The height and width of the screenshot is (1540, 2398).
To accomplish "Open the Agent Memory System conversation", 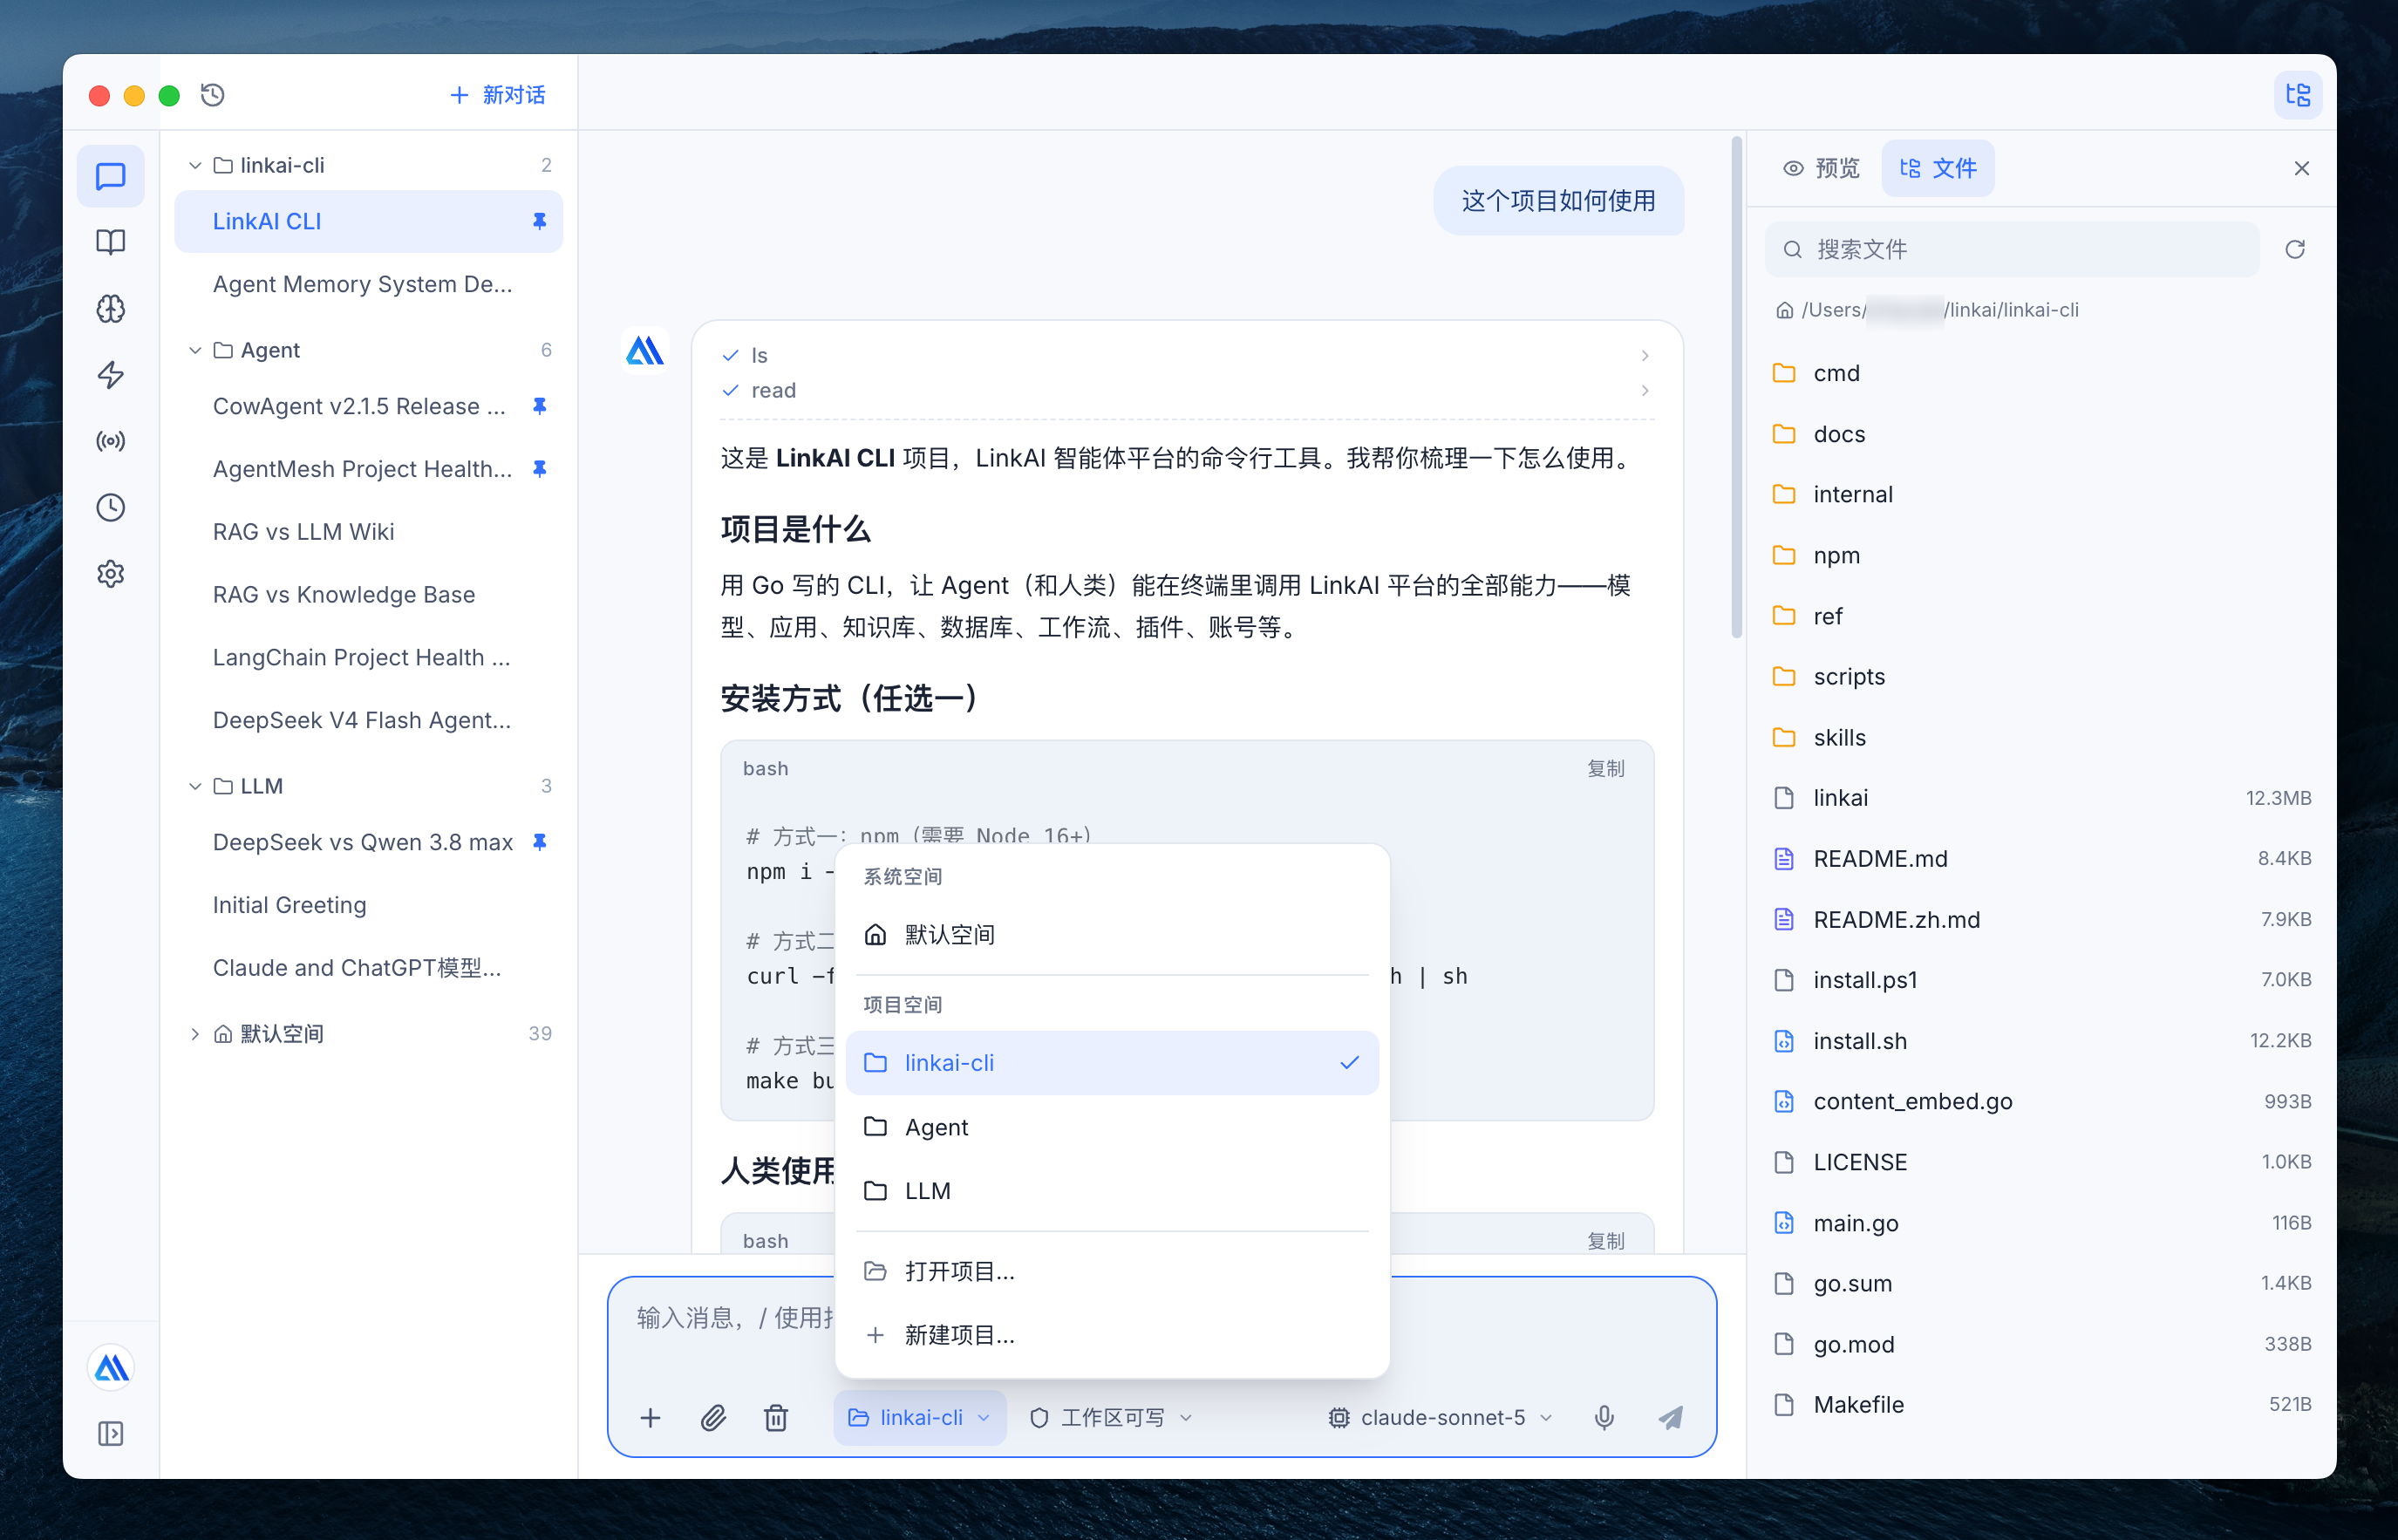I will pyautogui.click(x=369, y=284).
